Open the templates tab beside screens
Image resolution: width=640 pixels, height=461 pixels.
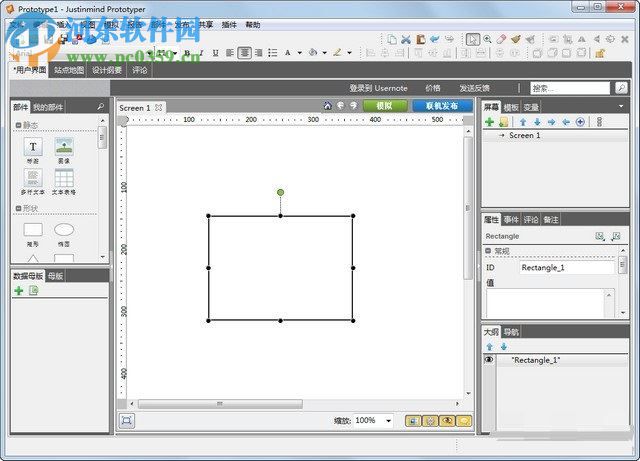[x=511, y=107]
